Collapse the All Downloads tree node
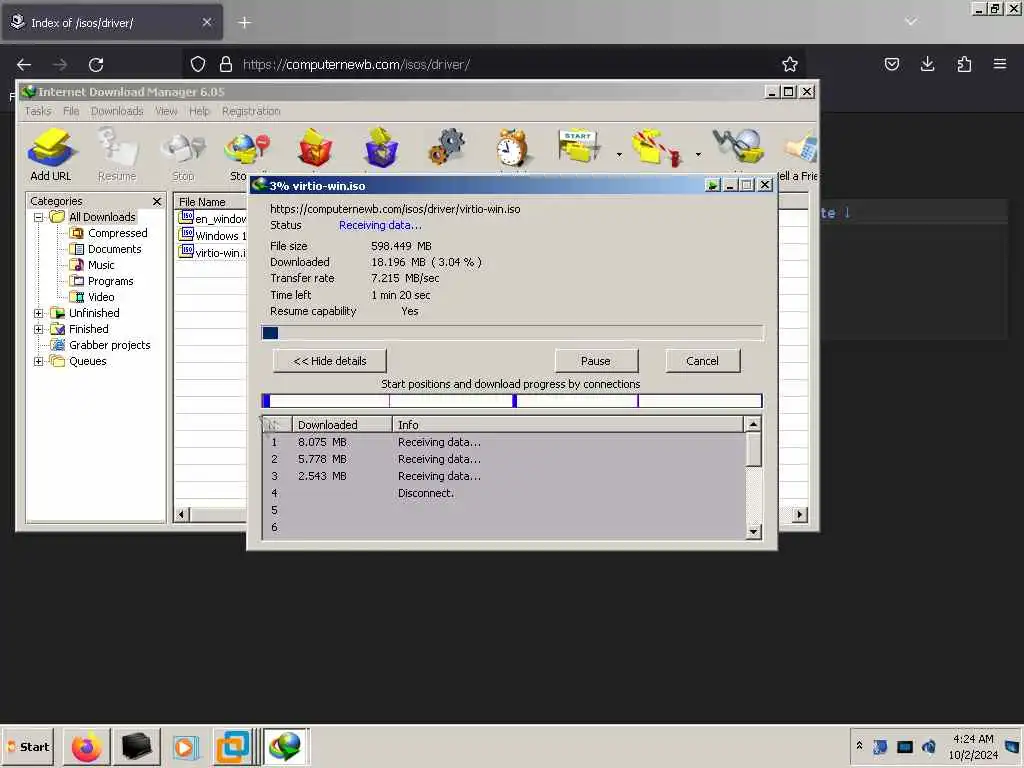This screenshot has width=1024, height=768. pos(39,217)
